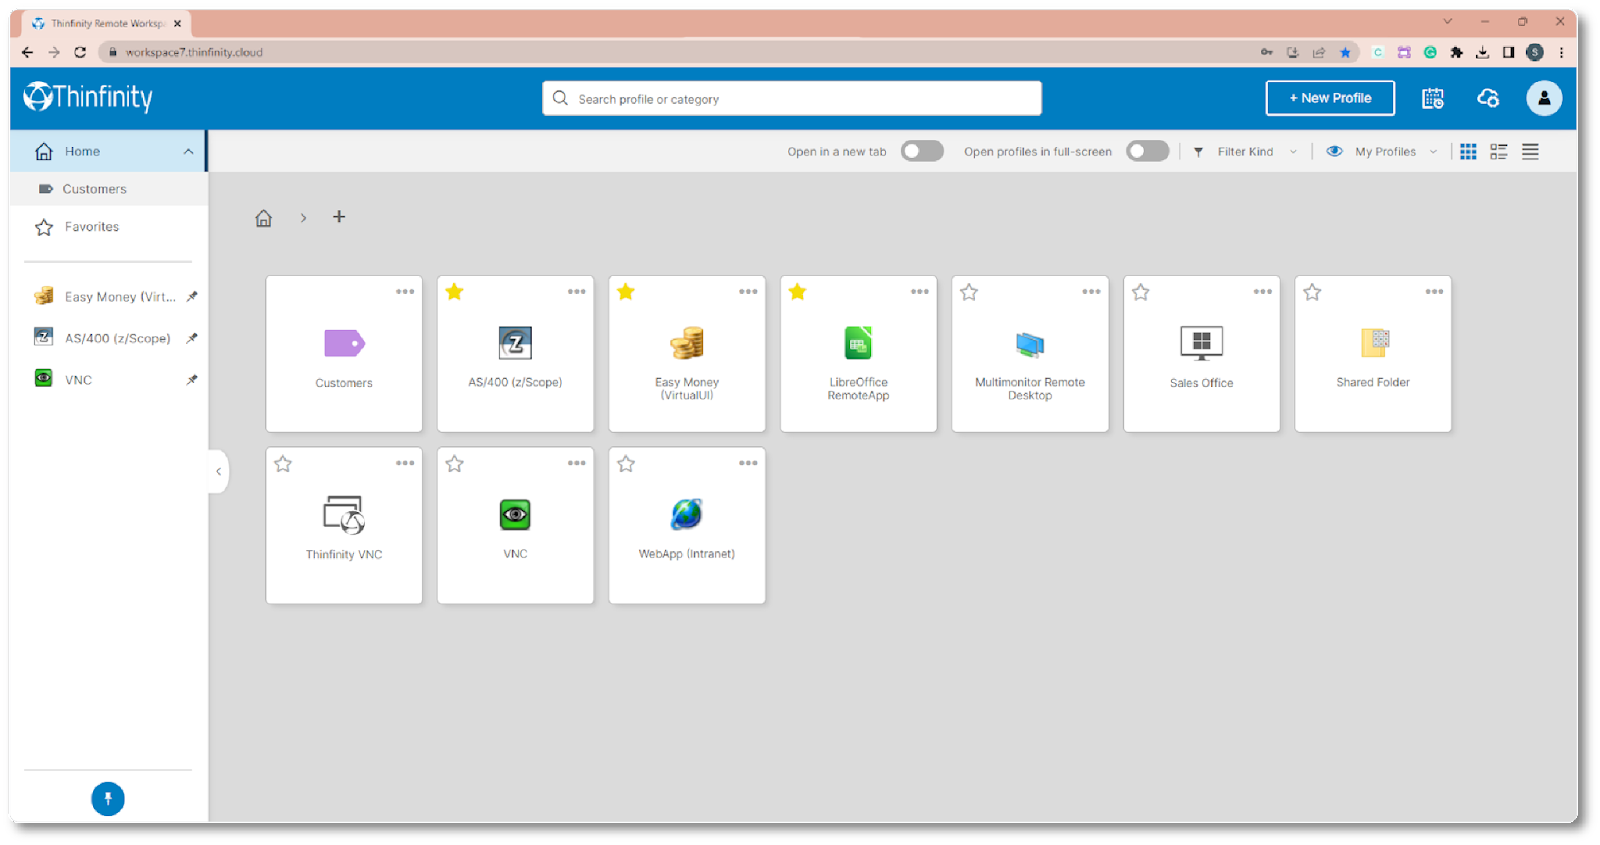Click the + New Profile button
Screen dimensions: 1600x845
(x=1329, y=98)
